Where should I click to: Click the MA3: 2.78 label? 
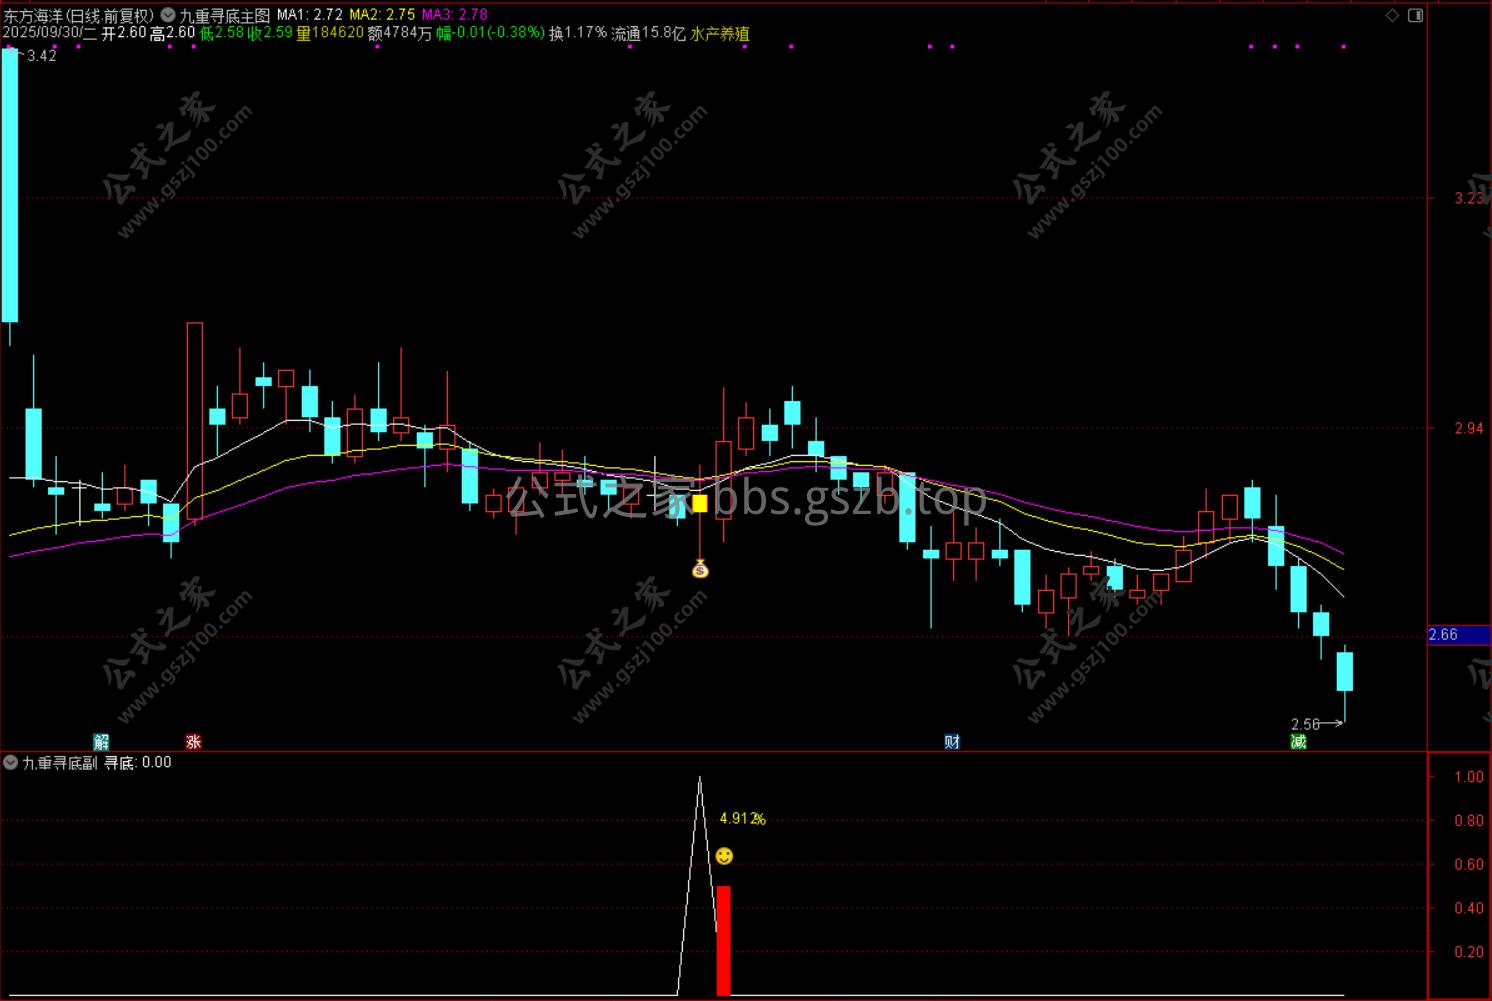pos(455,15)
